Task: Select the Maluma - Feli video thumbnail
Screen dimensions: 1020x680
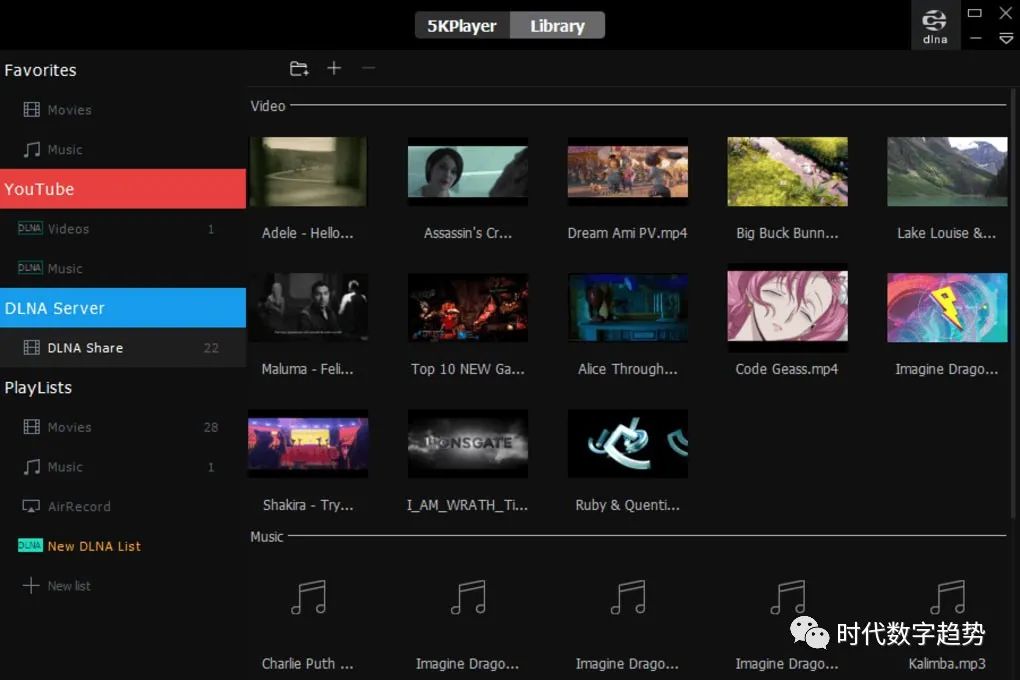Action: (308, 307)
